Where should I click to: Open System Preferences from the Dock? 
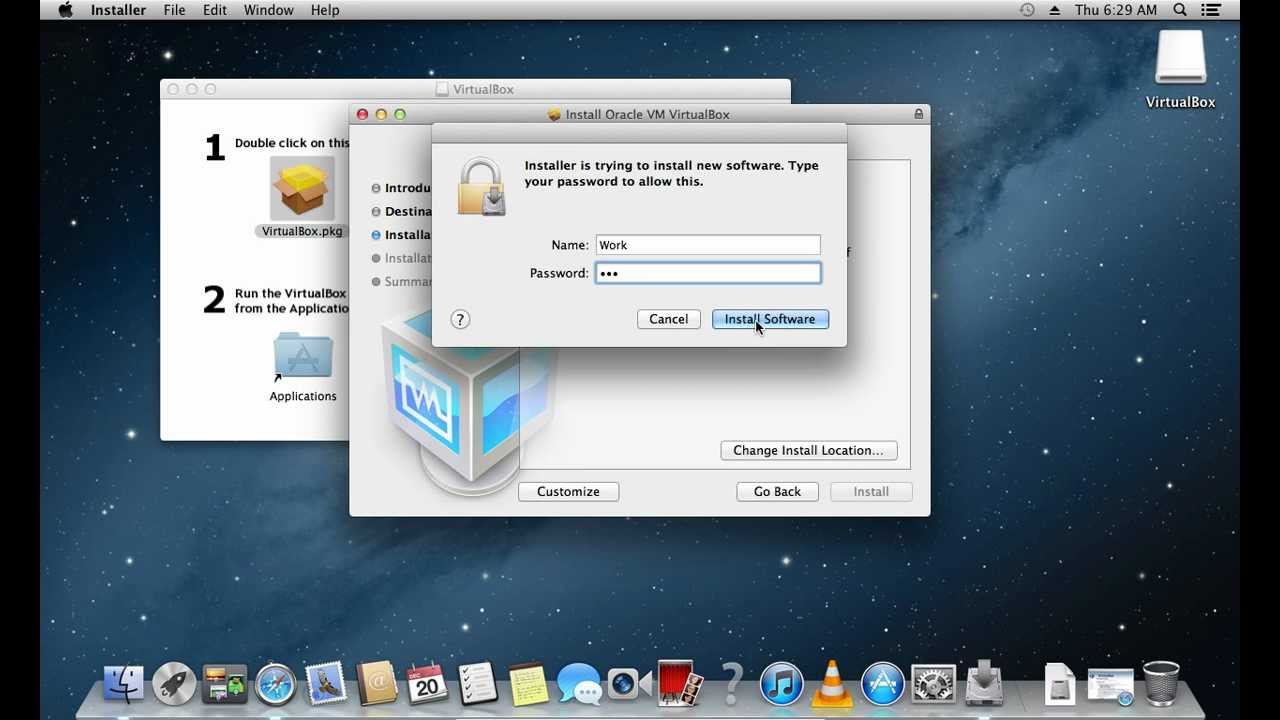(933, 684)
